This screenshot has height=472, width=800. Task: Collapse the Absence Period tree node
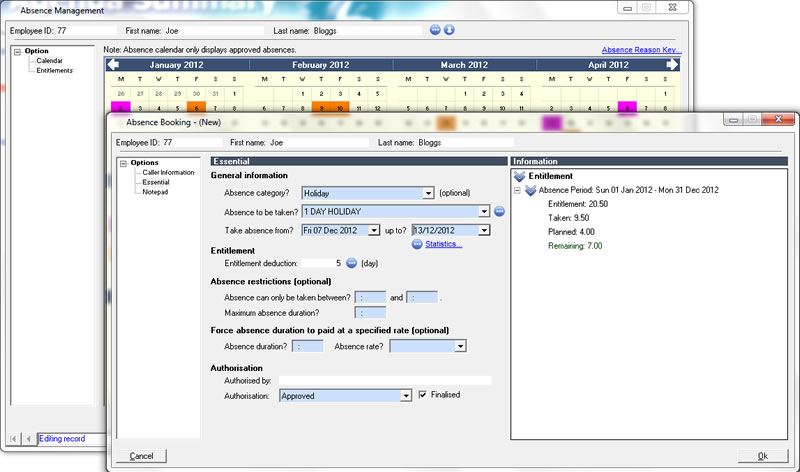click(x=517, y=189)
